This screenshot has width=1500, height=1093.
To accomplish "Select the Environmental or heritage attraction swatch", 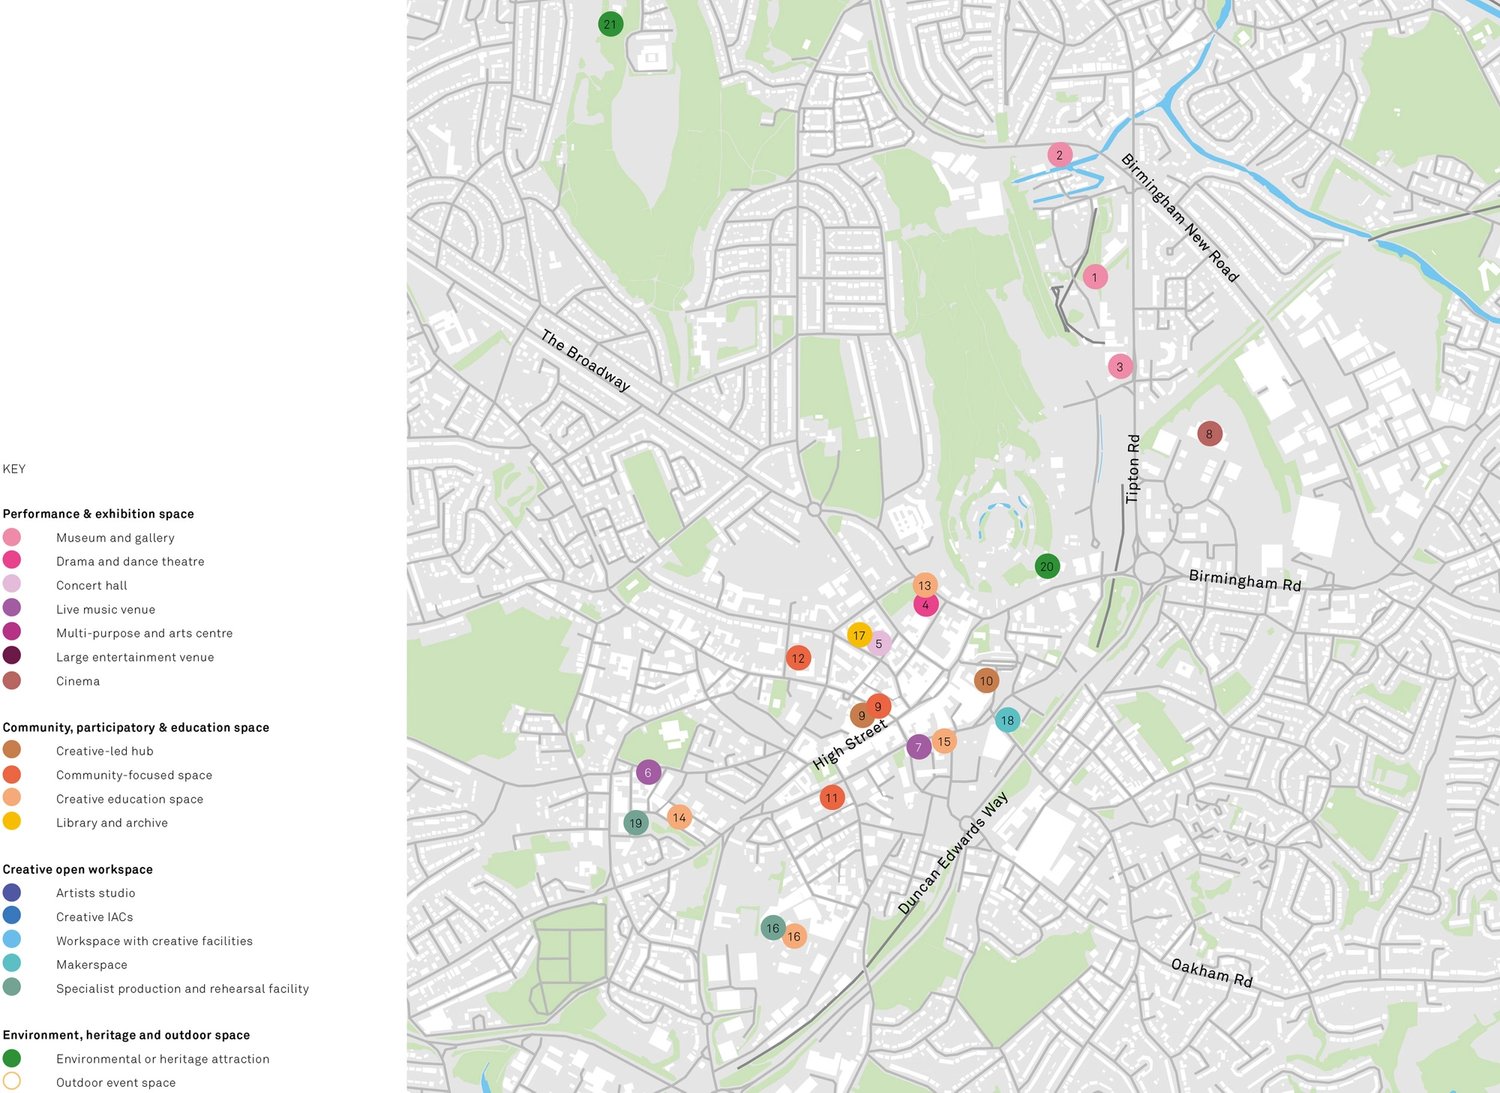I will click(x=12, y=1058).
